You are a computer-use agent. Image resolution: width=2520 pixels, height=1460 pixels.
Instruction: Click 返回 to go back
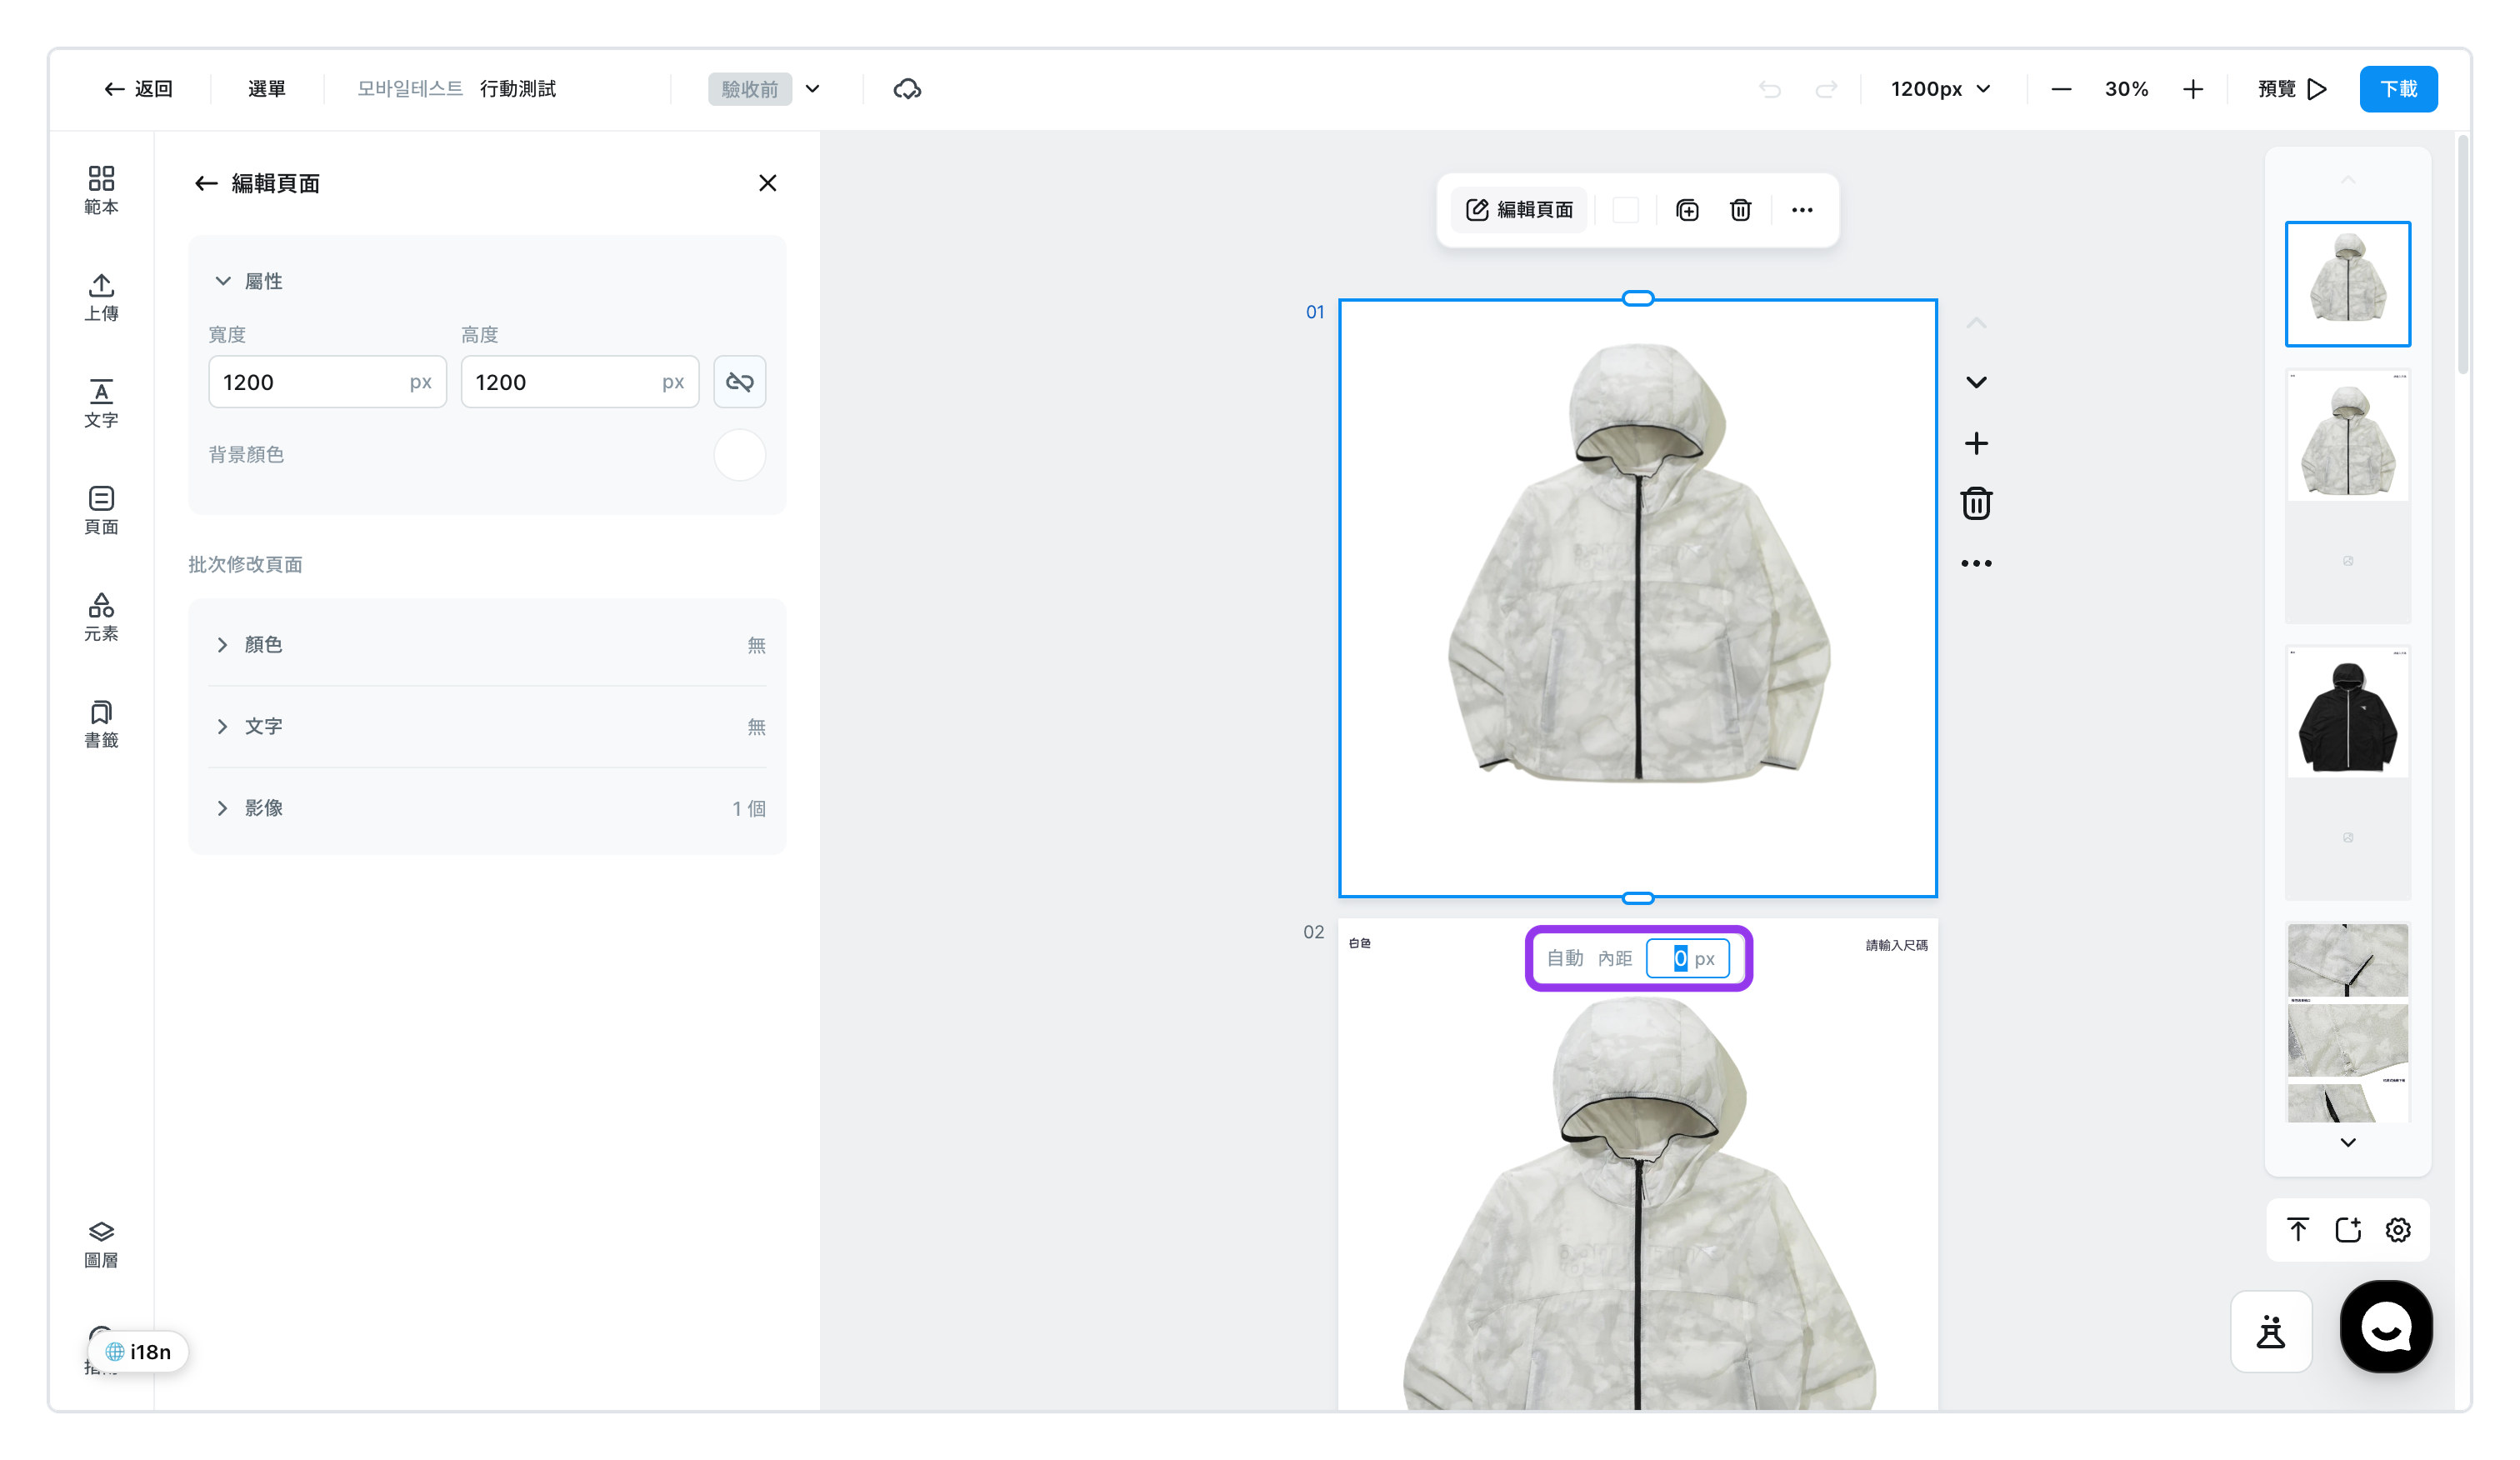[139, 89]
